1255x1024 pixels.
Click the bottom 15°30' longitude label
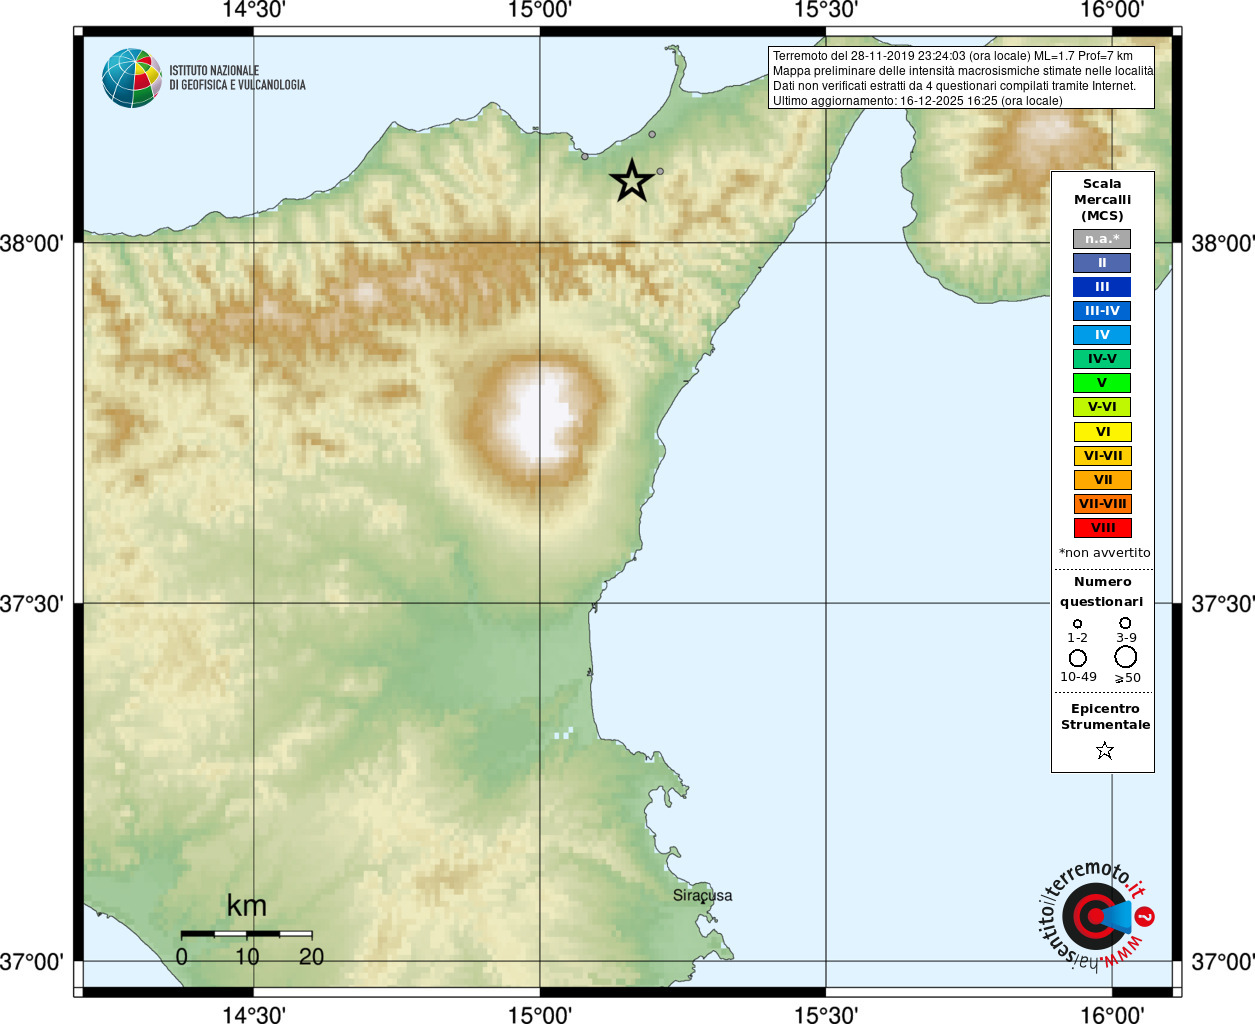coord(826,1014)
